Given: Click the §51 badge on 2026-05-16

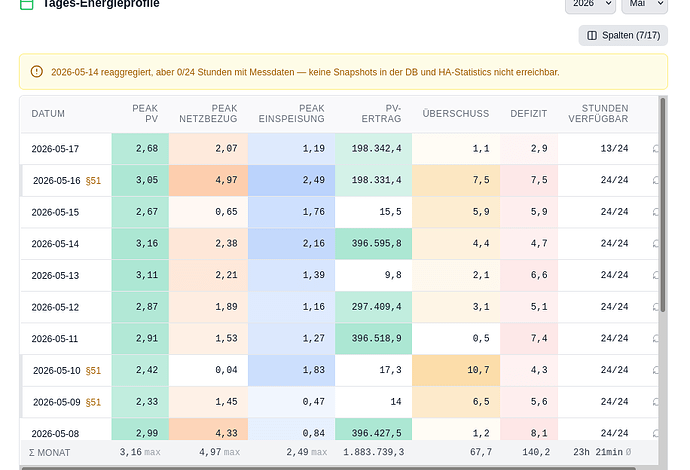Looking at the screenshot, I should coord(93,180).
